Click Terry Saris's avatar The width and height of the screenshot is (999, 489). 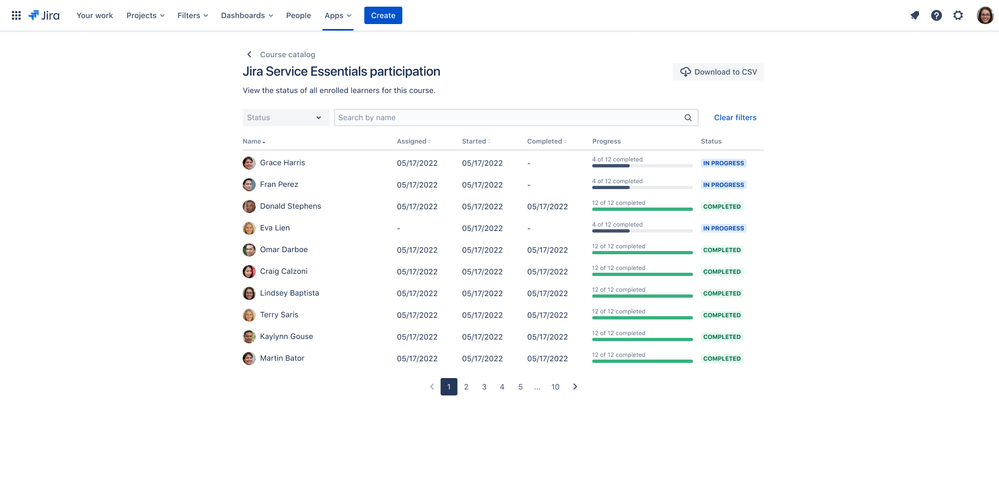pyautogui.click(x=249, y=315)
